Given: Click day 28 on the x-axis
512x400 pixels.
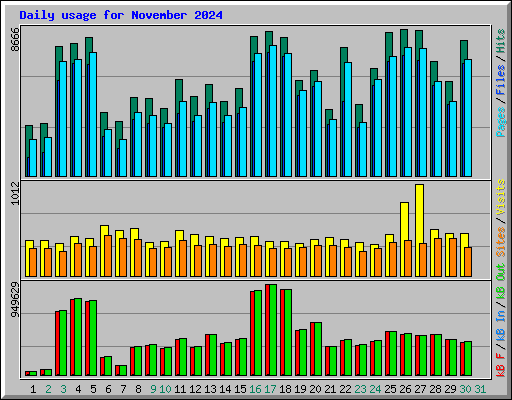Looking at the screenshot, I should pos(435,389).
